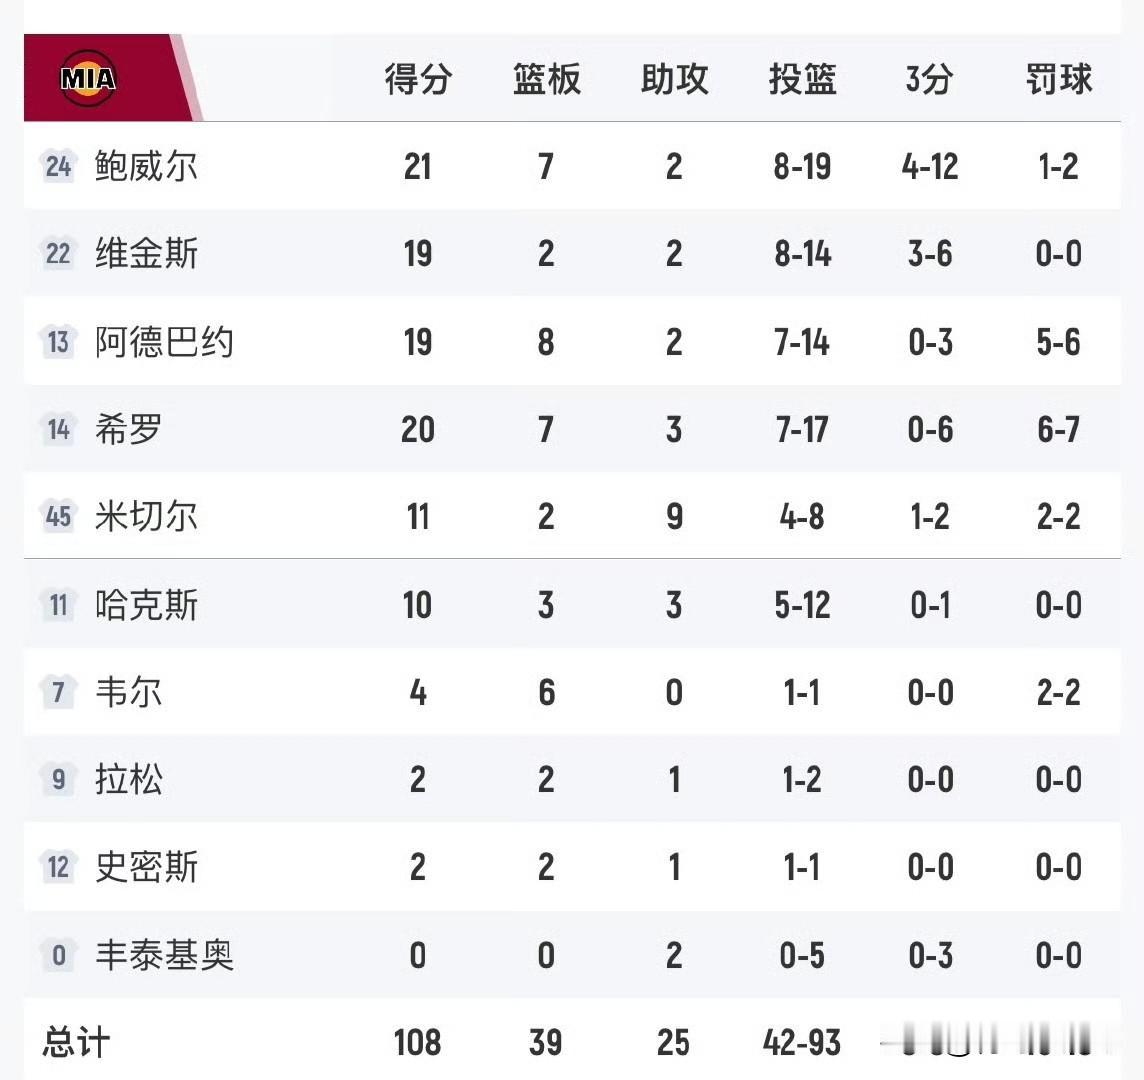
Task: Click jersey number 11 icon beside 哈克斯
Action: 58,604
